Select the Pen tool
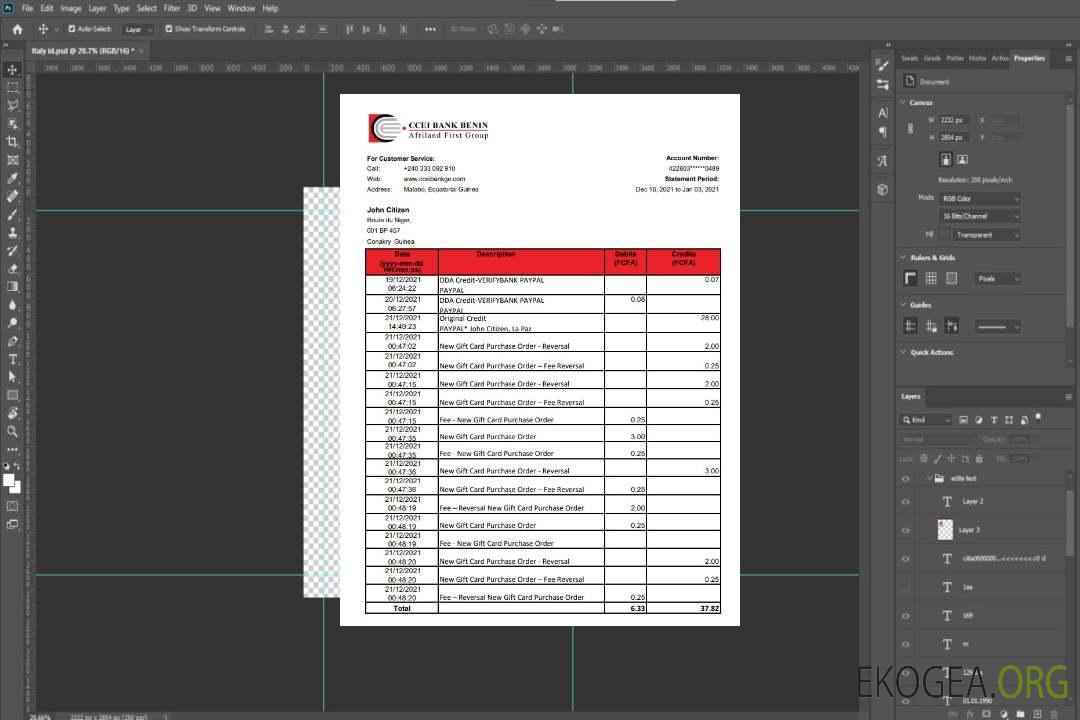Image resolution: width=1080 pixels, height=720 pixels. click(x=12, y=341)
